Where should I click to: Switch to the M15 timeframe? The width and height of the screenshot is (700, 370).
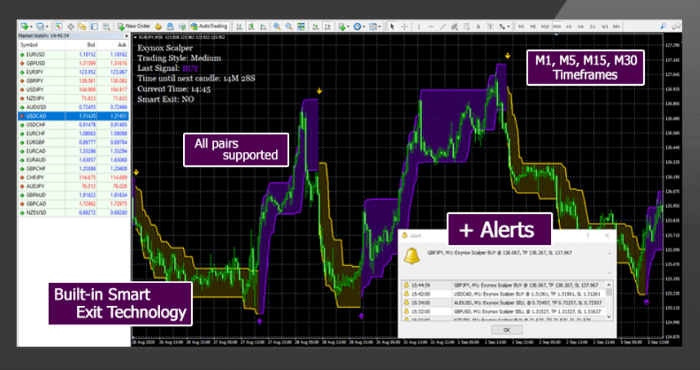click(x=545, y=26)
